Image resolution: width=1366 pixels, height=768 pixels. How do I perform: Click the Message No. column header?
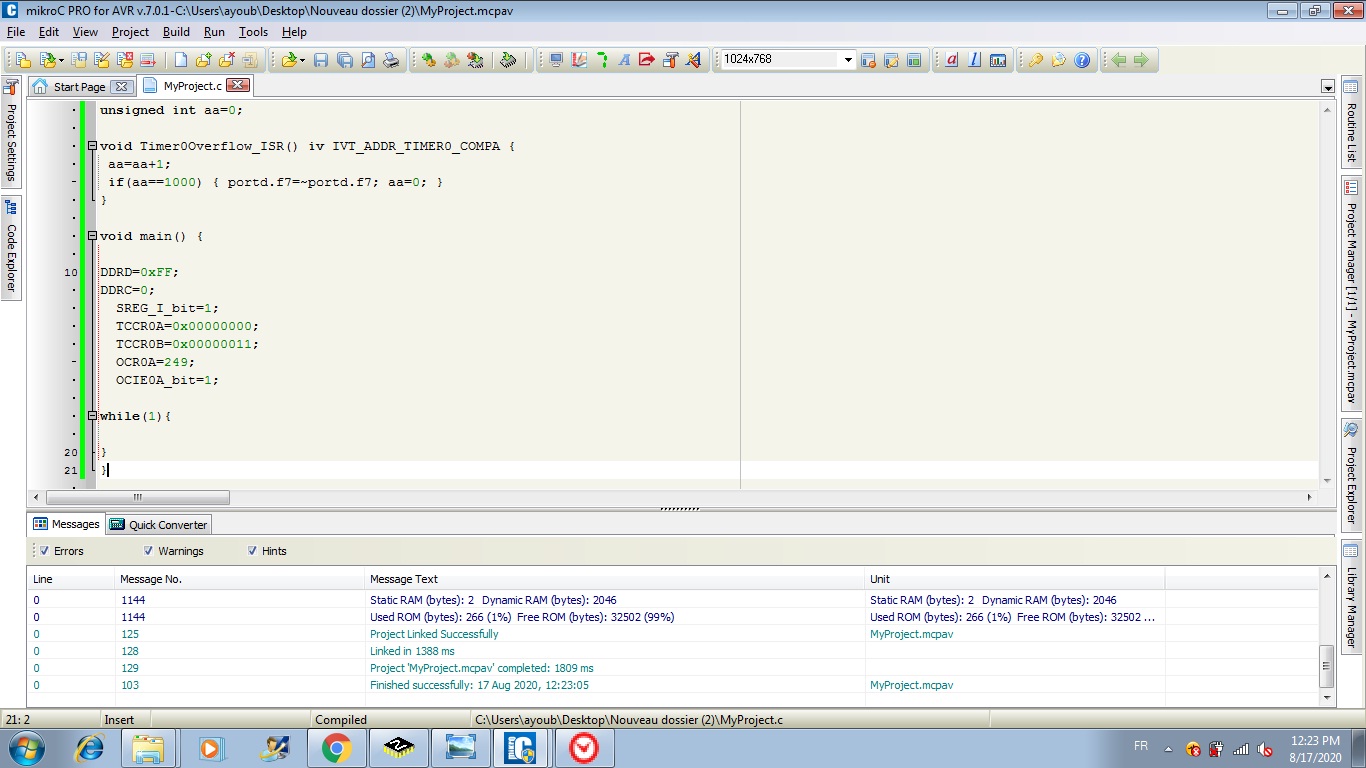tap(240, 579)
